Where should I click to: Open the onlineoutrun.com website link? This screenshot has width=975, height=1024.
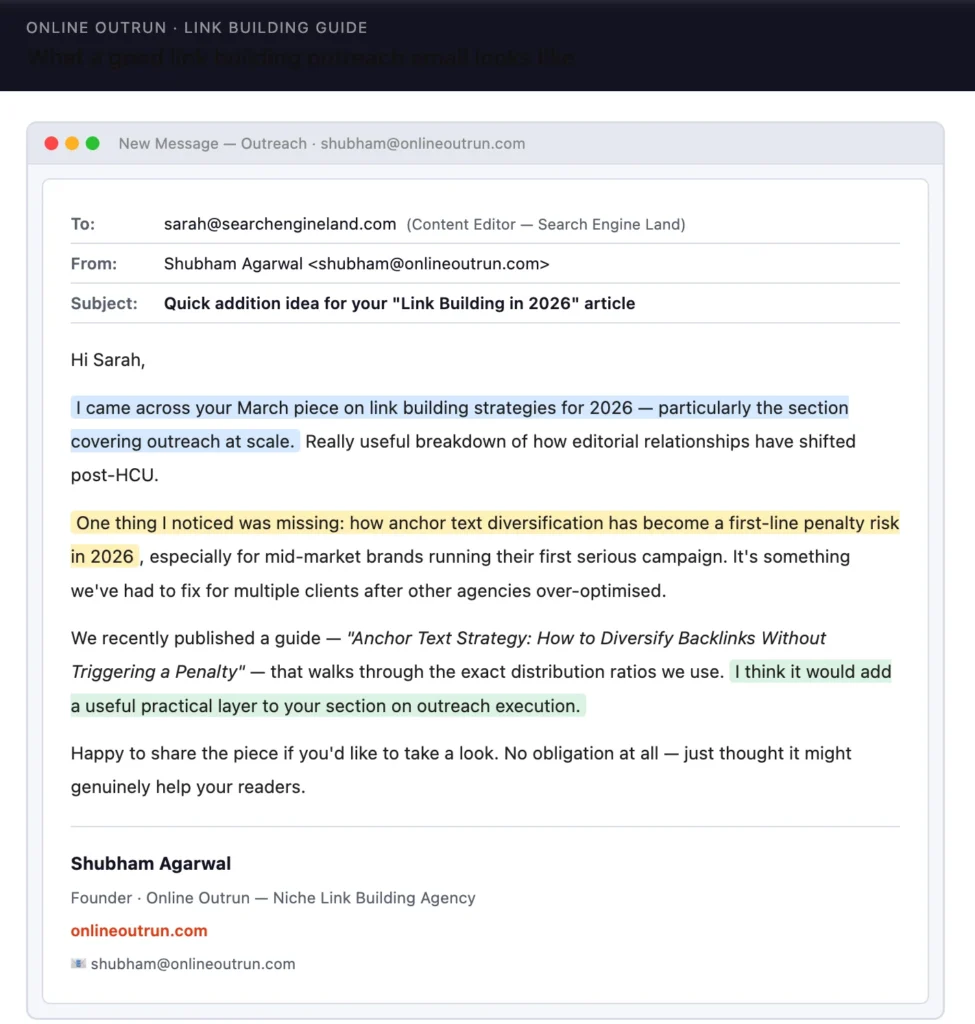[139, 930]
